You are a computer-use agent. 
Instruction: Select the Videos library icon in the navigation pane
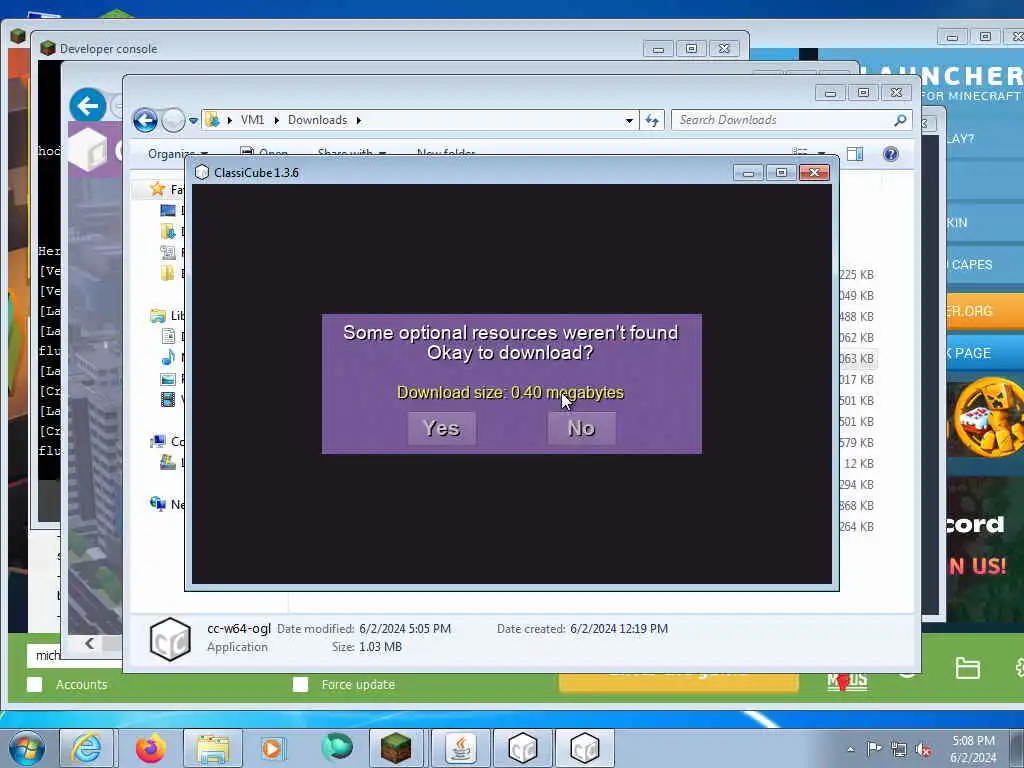tap(168, 399)
